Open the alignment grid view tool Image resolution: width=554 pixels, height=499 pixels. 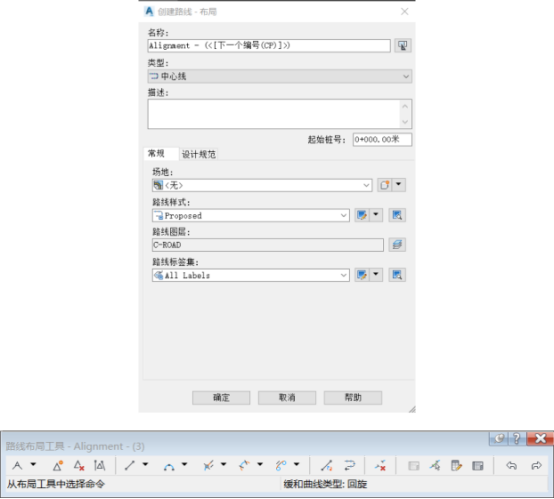pyautogui.click(x=477, y=466)
